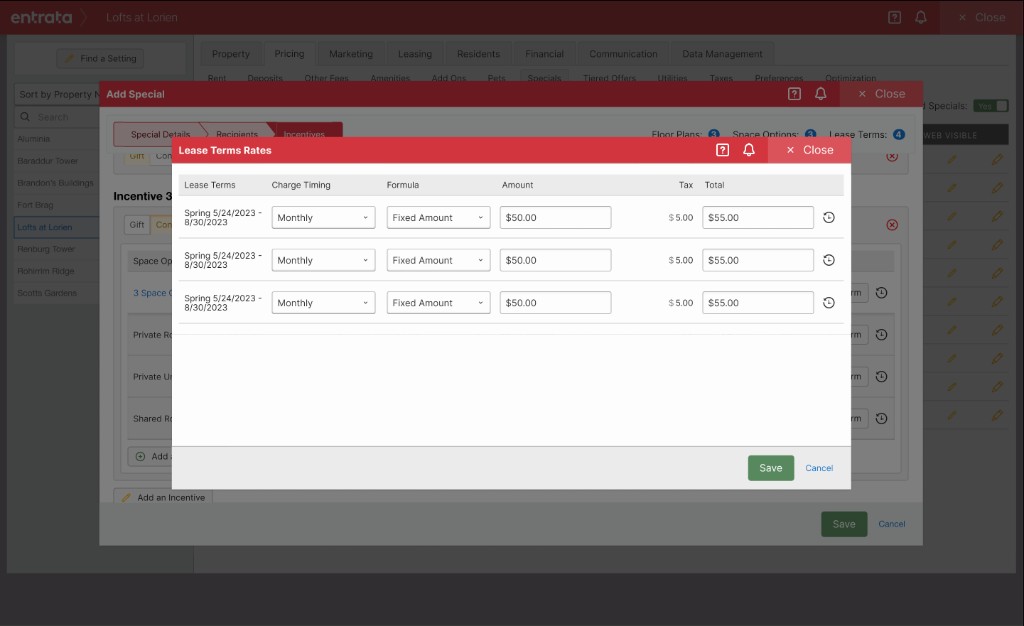Open Sort by Property dropdown in sidebar
This screenshot has height=626, width=1024.
pyautogui.click(x=57, y=95)
